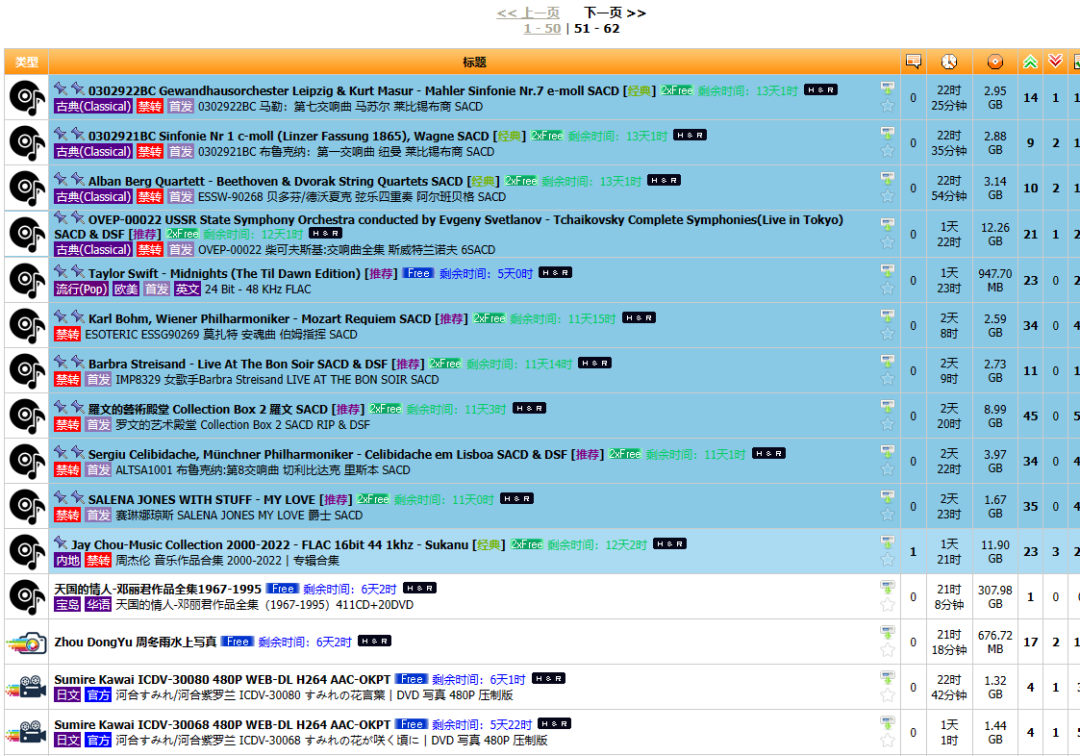Bookmark the 天国的情人-邓丽君 torrent star
The image size is (1080, 756).
pyautogui.click(x=887, y=605)
